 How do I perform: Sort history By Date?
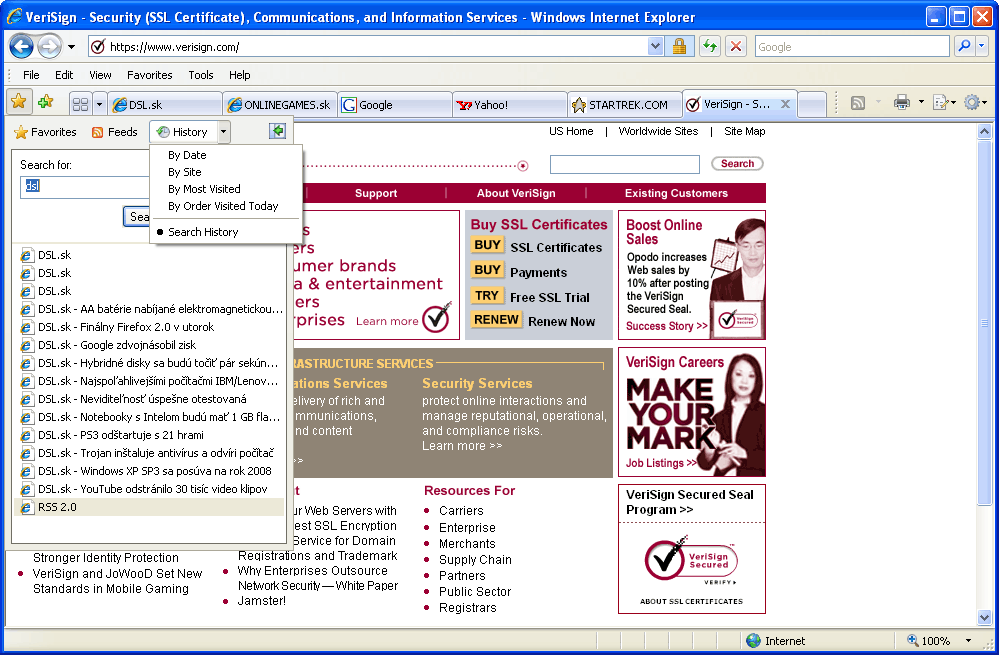pyautogui.click(x=187, y=155)
